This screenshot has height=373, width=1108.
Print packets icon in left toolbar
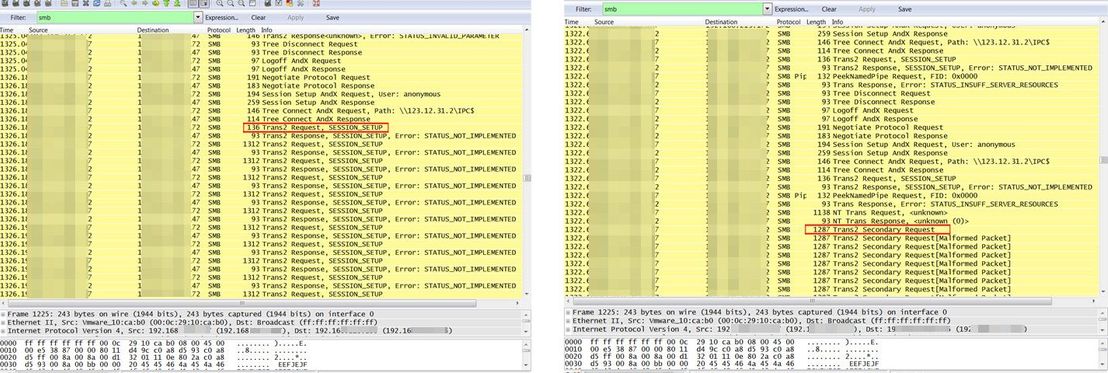(x=107, y=3)
